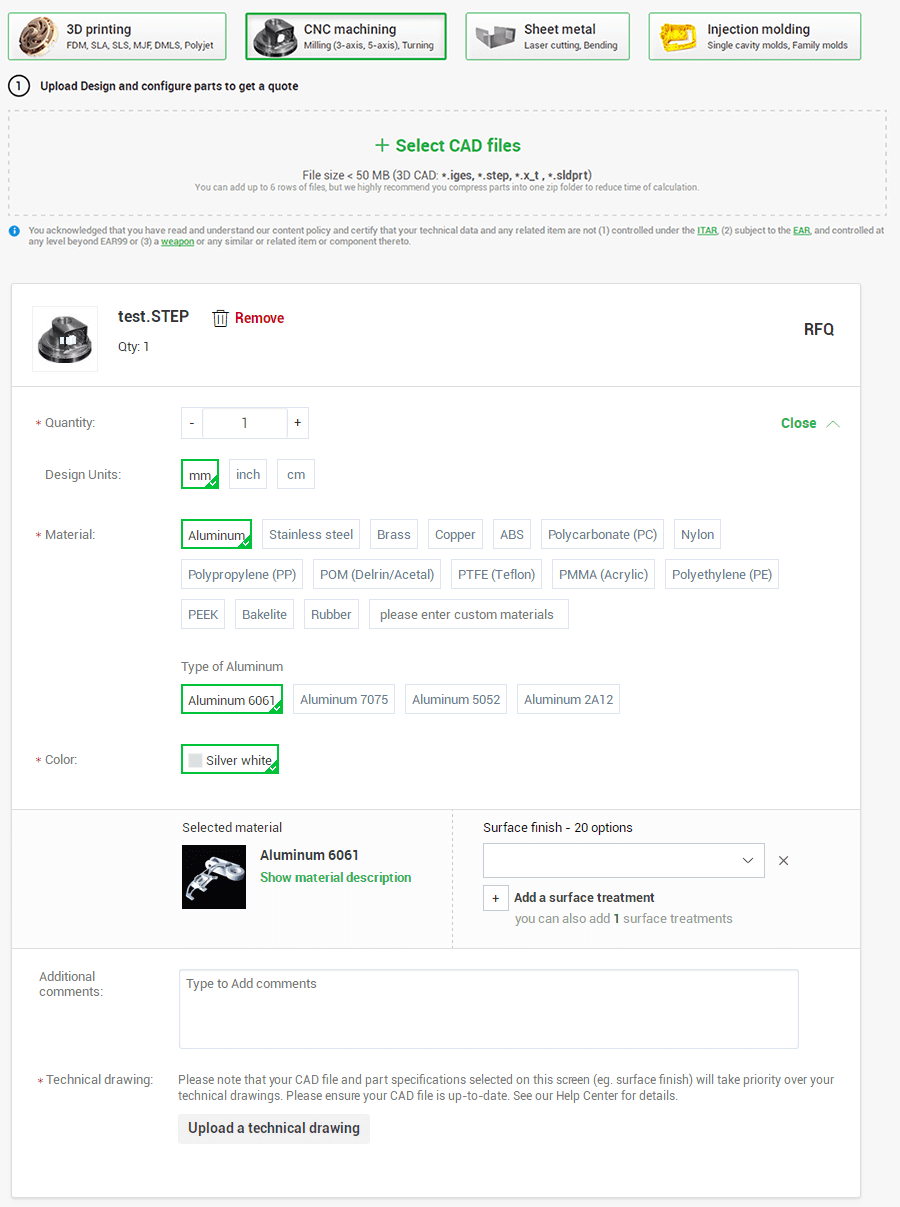
Task: Select inch as design units
Action: point(248,475)
